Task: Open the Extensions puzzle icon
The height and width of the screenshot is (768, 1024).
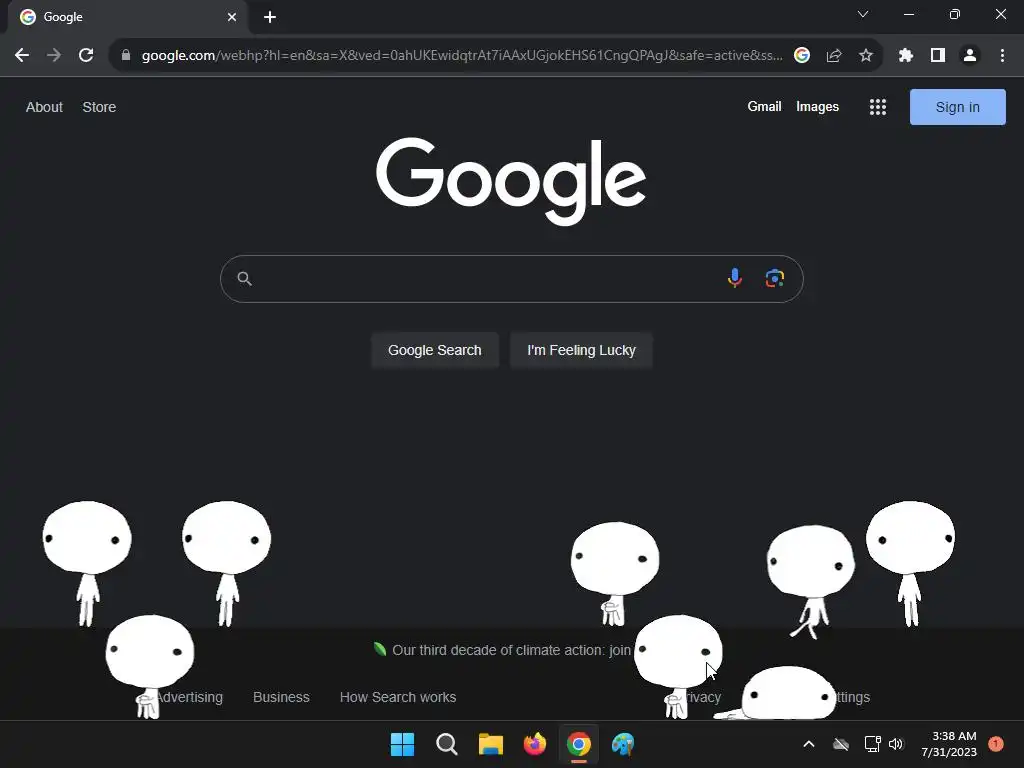Action: point(906,56)
